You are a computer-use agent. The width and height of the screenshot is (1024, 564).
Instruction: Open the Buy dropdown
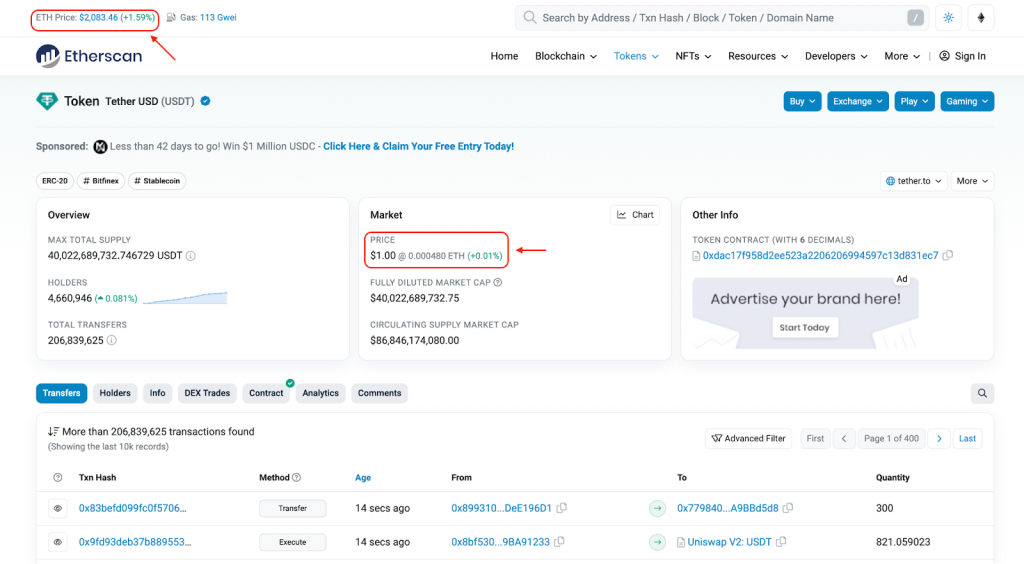(x=802, y=101)
